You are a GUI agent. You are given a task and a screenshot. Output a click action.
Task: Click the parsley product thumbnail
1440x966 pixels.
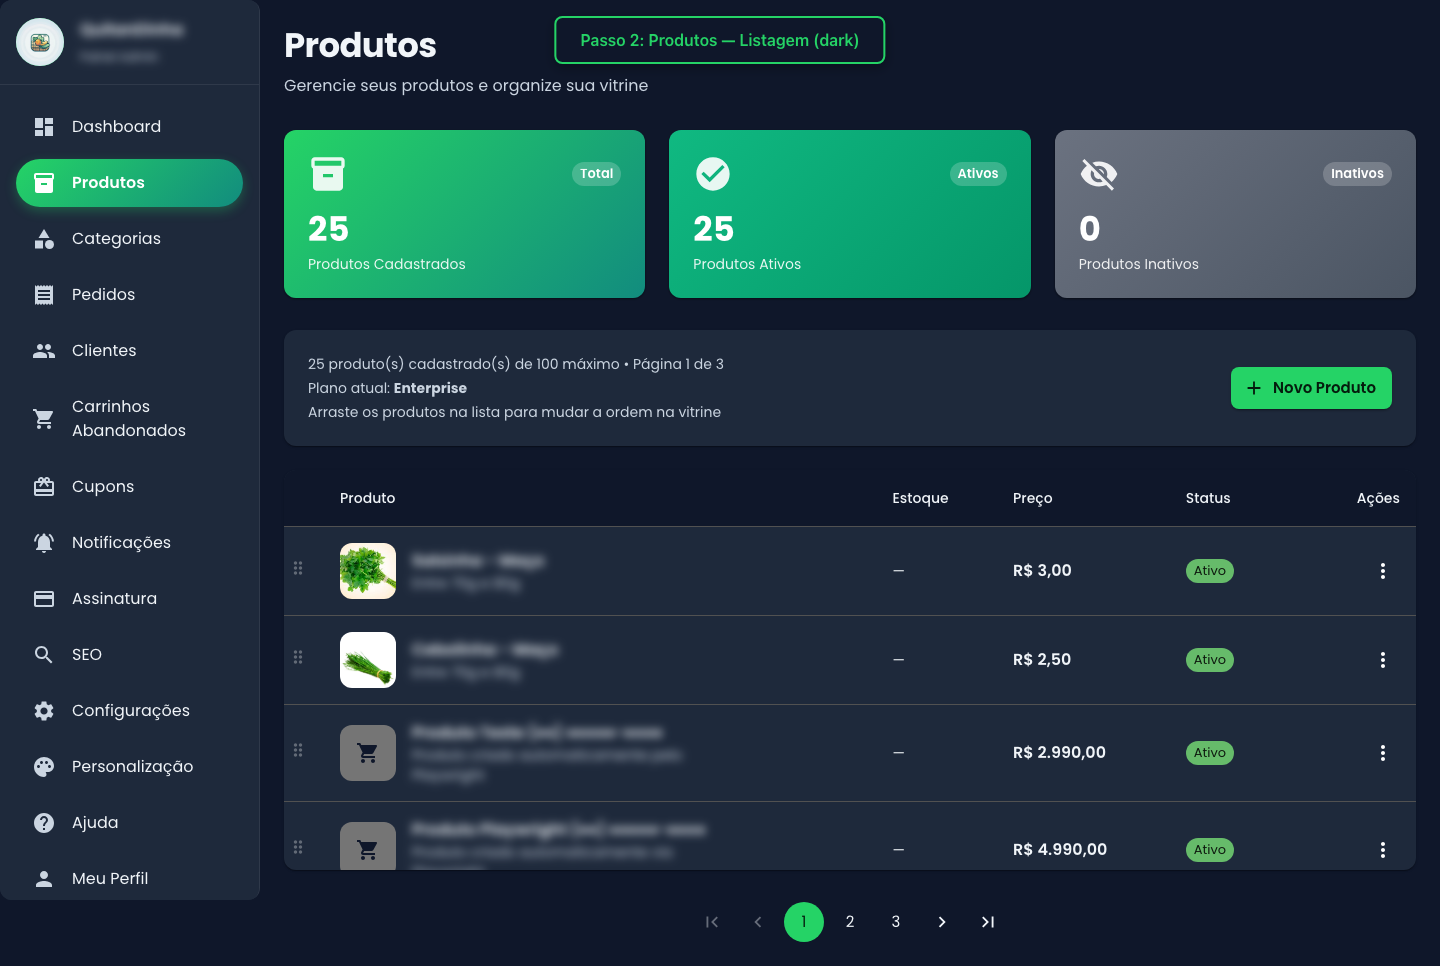coord(367,570)
